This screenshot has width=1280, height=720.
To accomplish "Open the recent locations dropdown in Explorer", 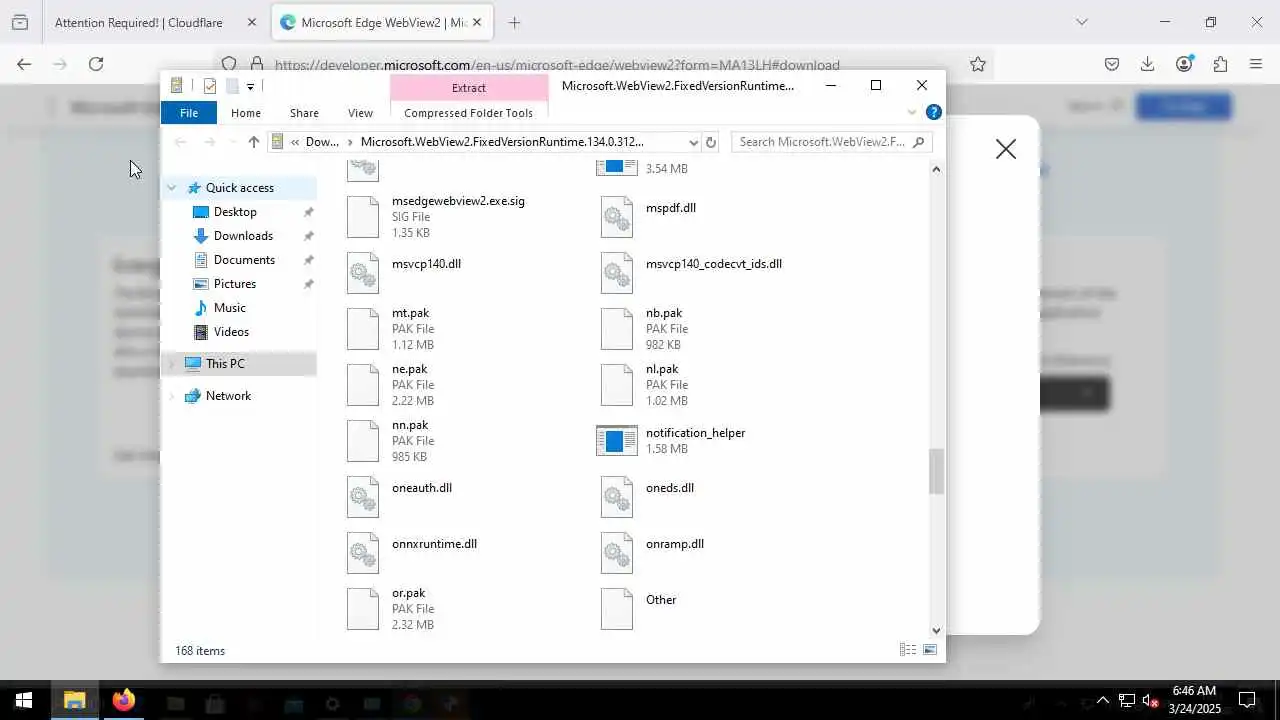I will [x=232, y=142].
